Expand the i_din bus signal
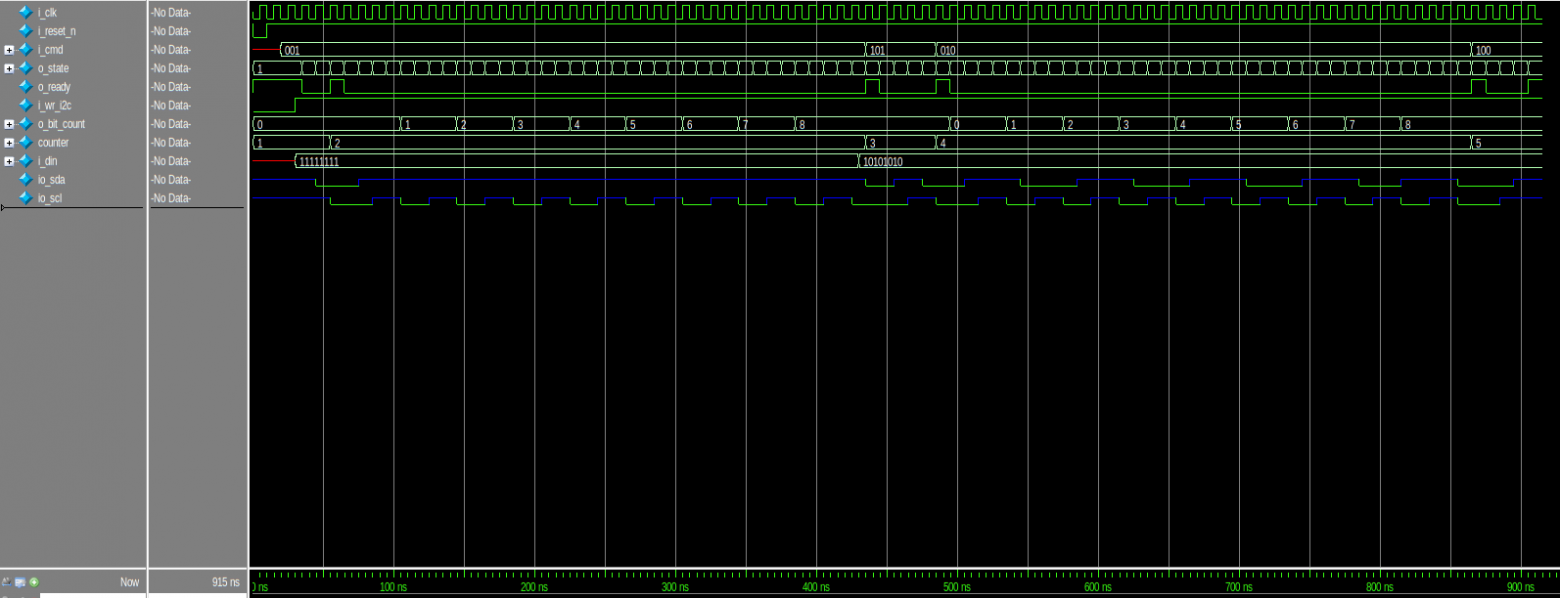 (7, 161)
